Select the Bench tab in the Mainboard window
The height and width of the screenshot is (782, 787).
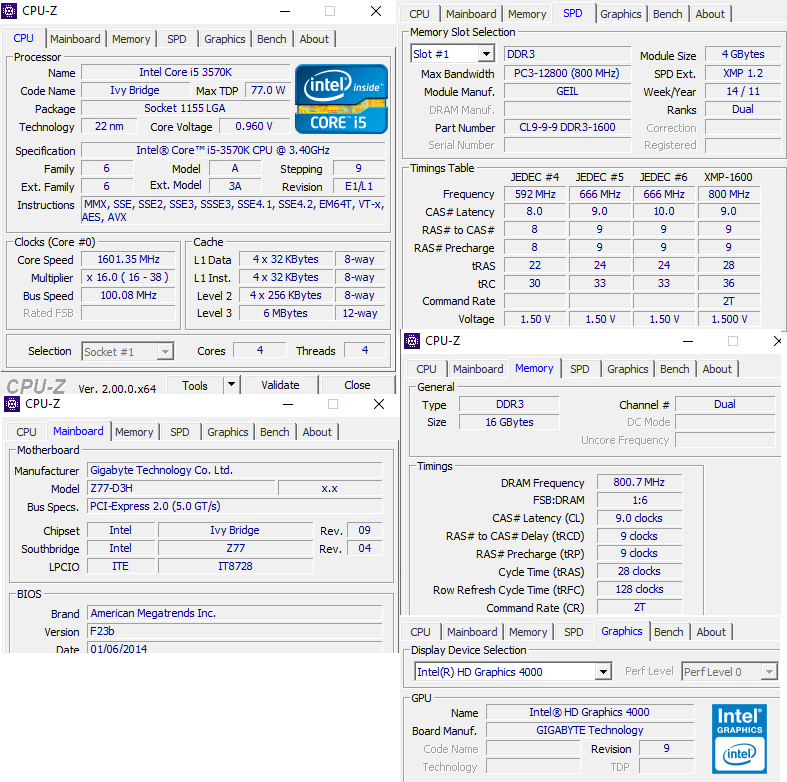click(275, 432)
